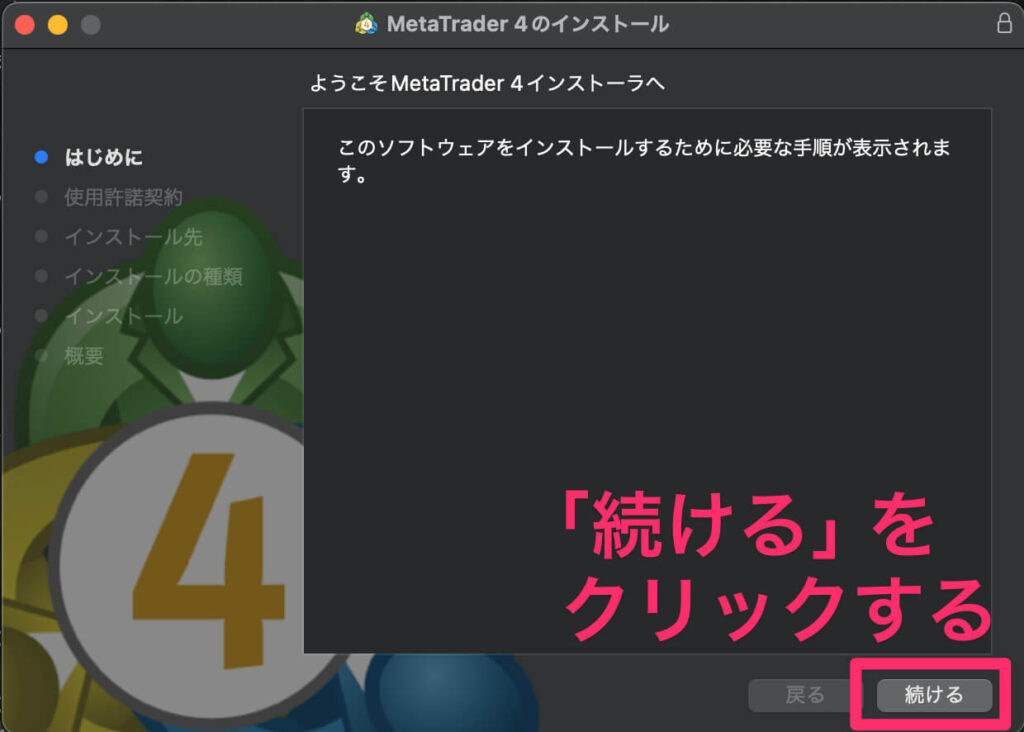Click the gray dot beside 概要
Viewport: 1024px width, 732px height.
[x=40, y=356]
